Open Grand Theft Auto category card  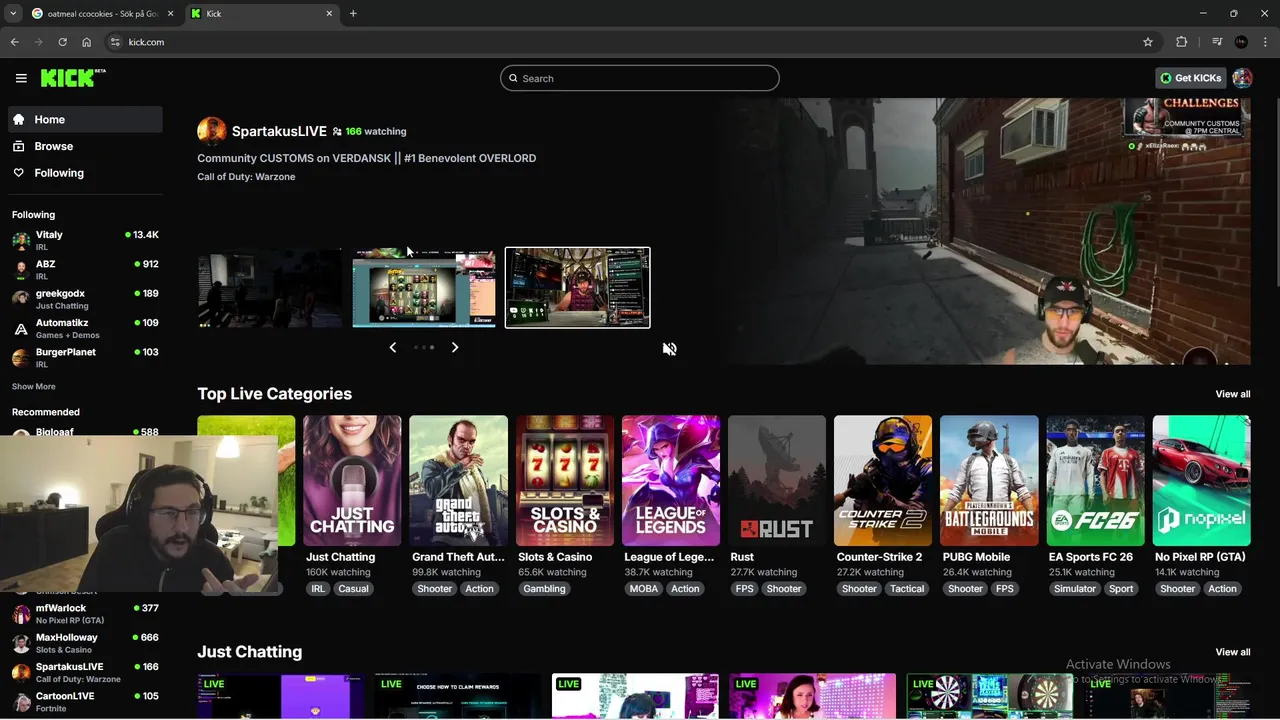click(458, 481)
